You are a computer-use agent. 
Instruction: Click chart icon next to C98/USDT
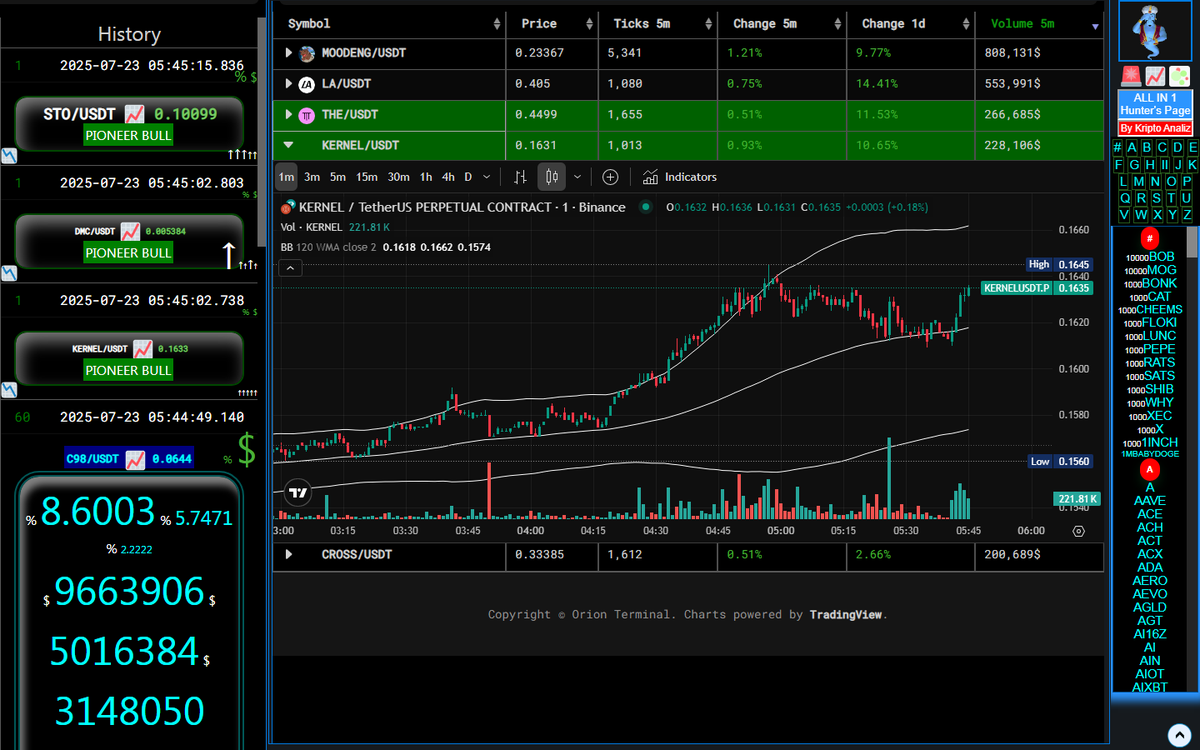(x=136, y=459)
